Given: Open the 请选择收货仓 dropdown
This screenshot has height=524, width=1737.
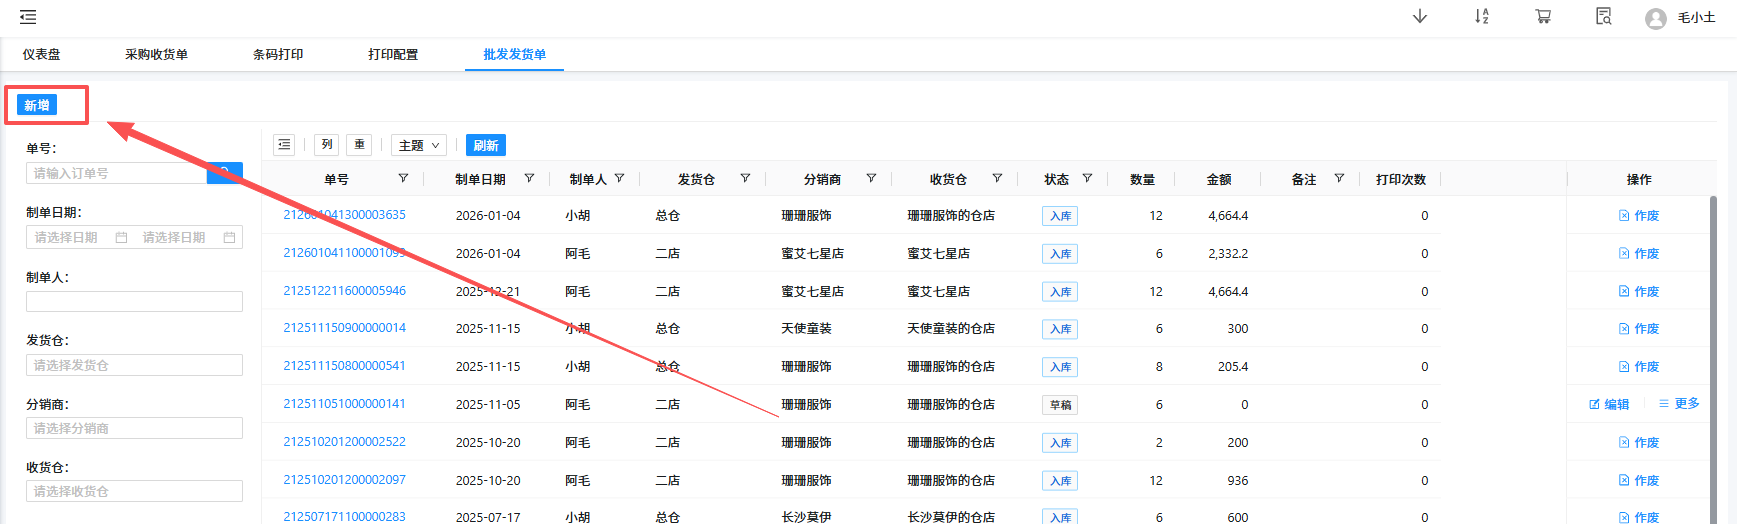Looking at the screenshot, I should pyautogui.click(x=134, y=491).
